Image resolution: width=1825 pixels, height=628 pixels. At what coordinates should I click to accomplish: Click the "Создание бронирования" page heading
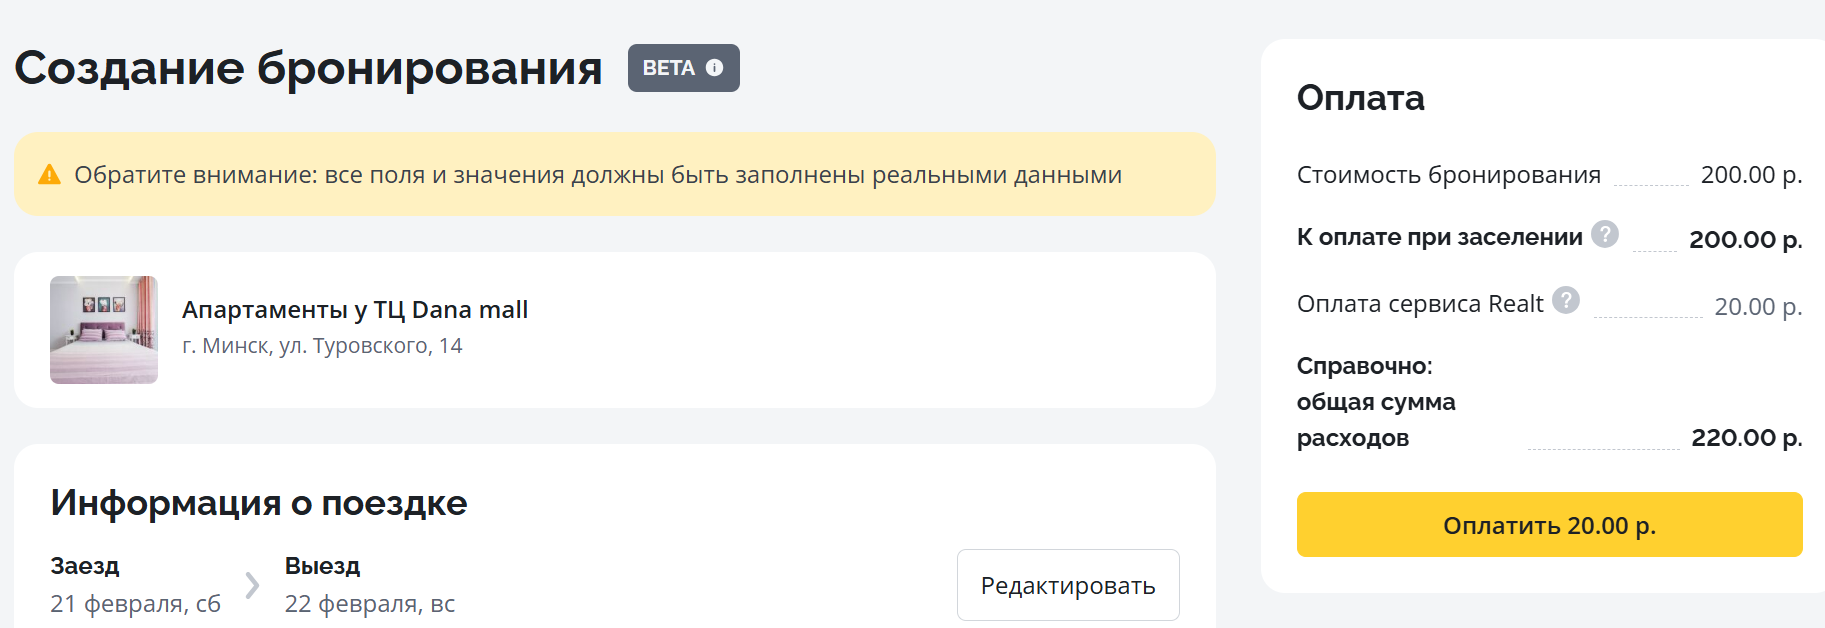pyautogui.click(x=308, y=68)
